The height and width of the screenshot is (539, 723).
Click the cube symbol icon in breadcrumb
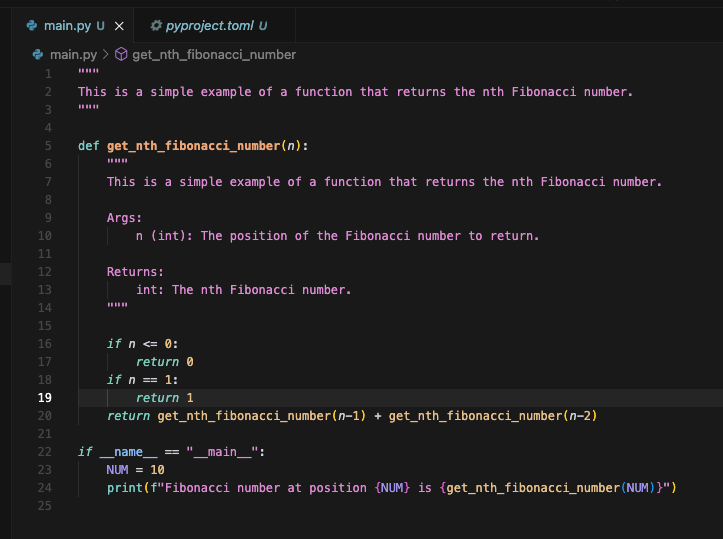(121, 54)
